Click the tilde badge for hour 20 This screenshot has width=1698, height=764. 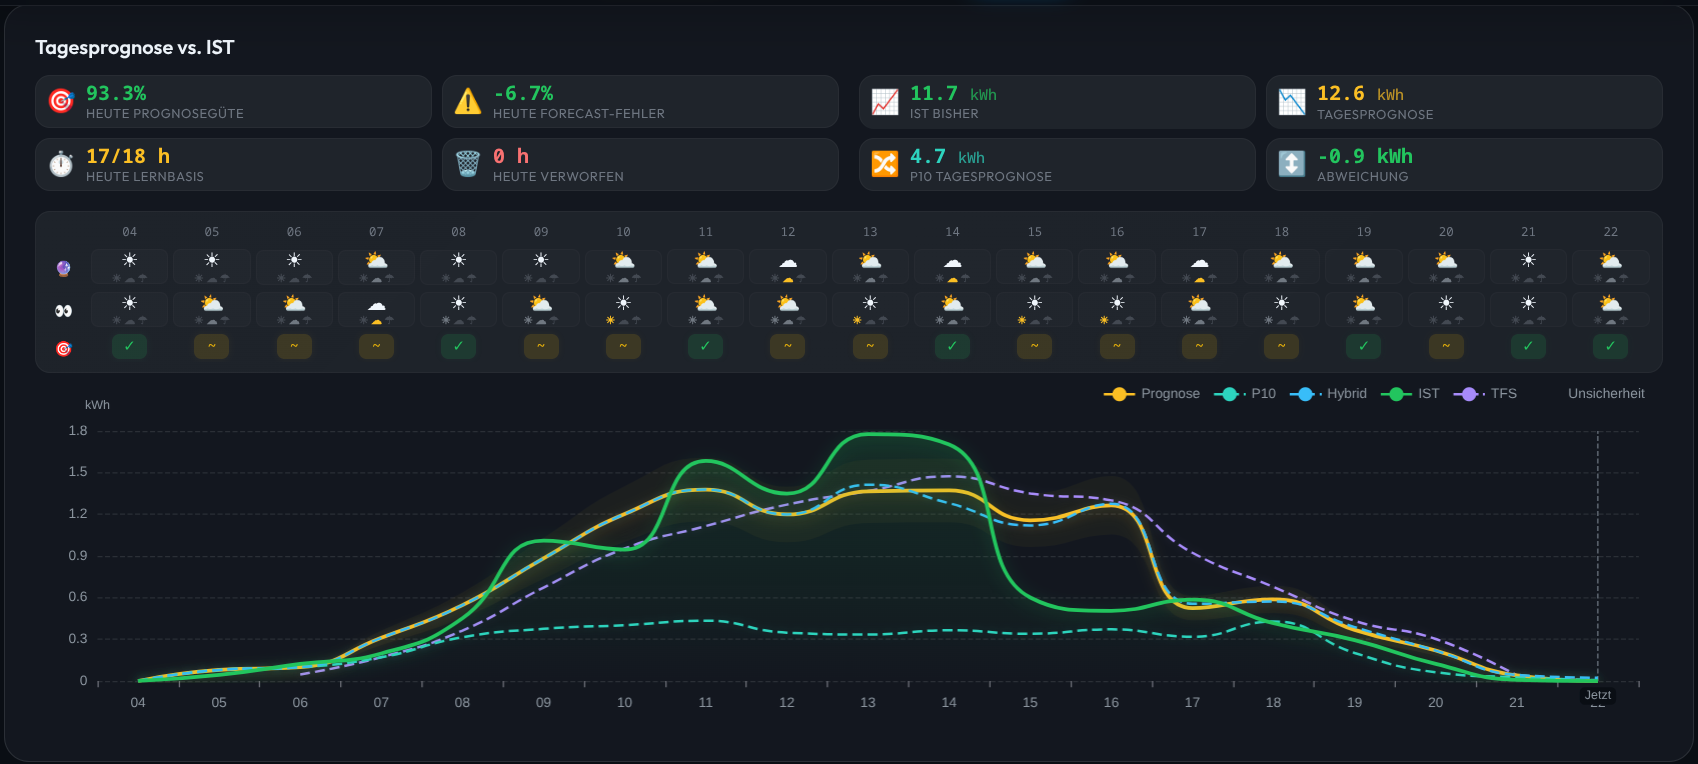tap(1446, 346)
